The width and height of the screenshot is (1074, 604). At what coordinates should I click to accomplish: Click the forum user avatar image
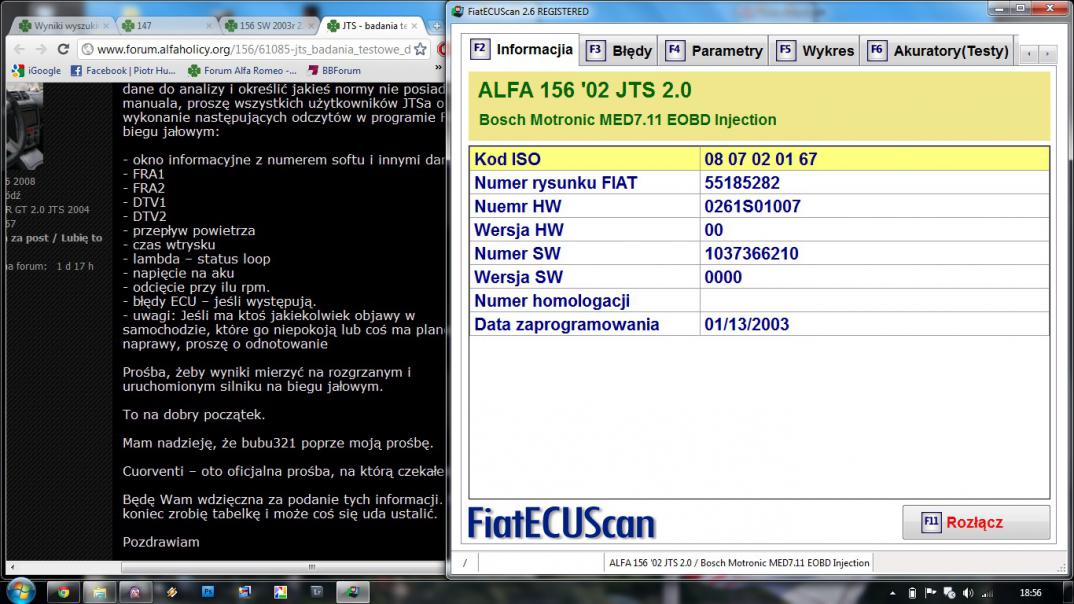(x=25, y=127)
